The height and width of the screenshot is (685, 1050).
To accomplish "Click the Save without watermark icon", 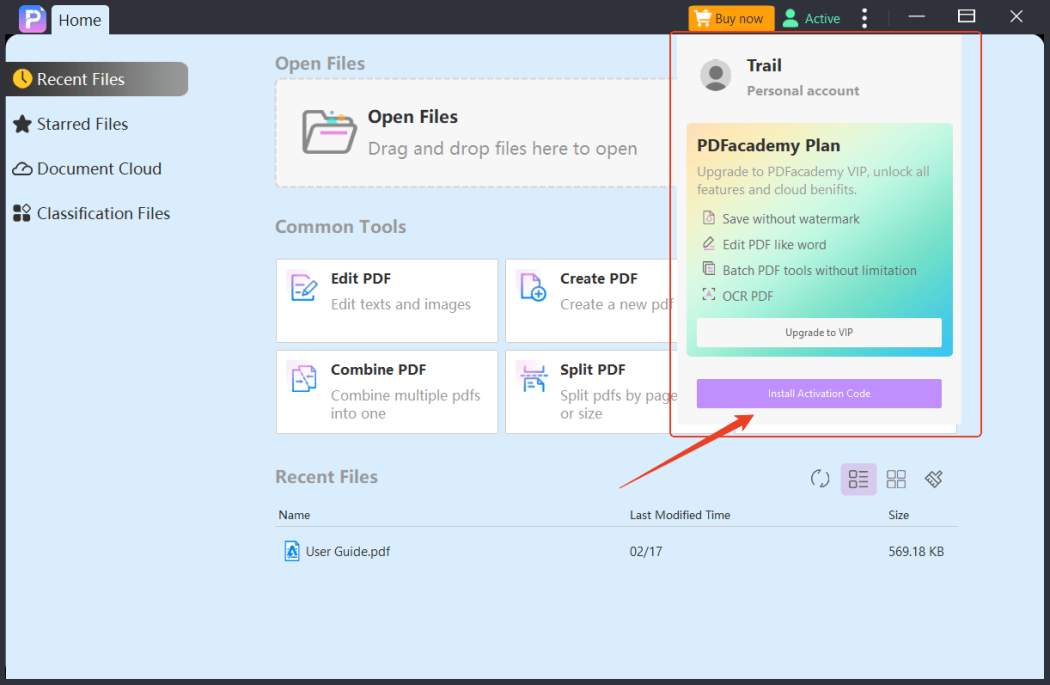I will click(x=708, y=218).
